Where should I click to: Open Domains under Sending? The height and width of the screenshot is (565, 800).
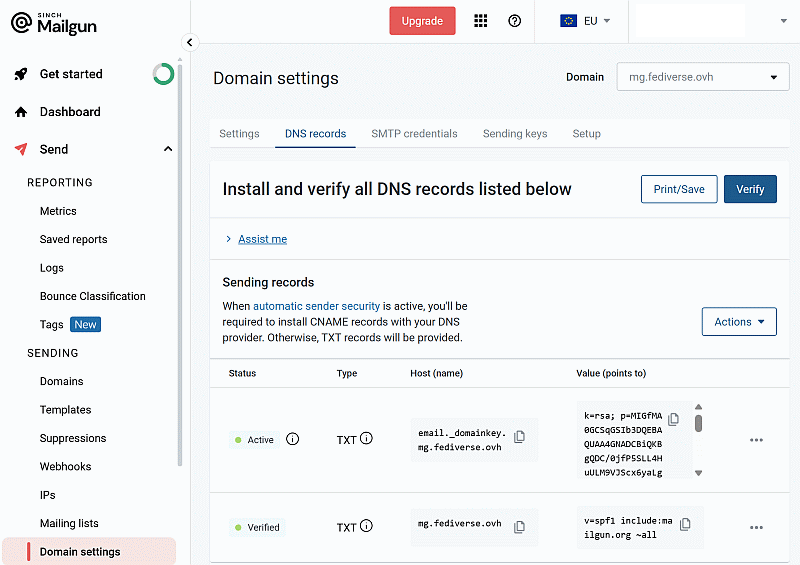pyautogui.click(x=61, y=381)
